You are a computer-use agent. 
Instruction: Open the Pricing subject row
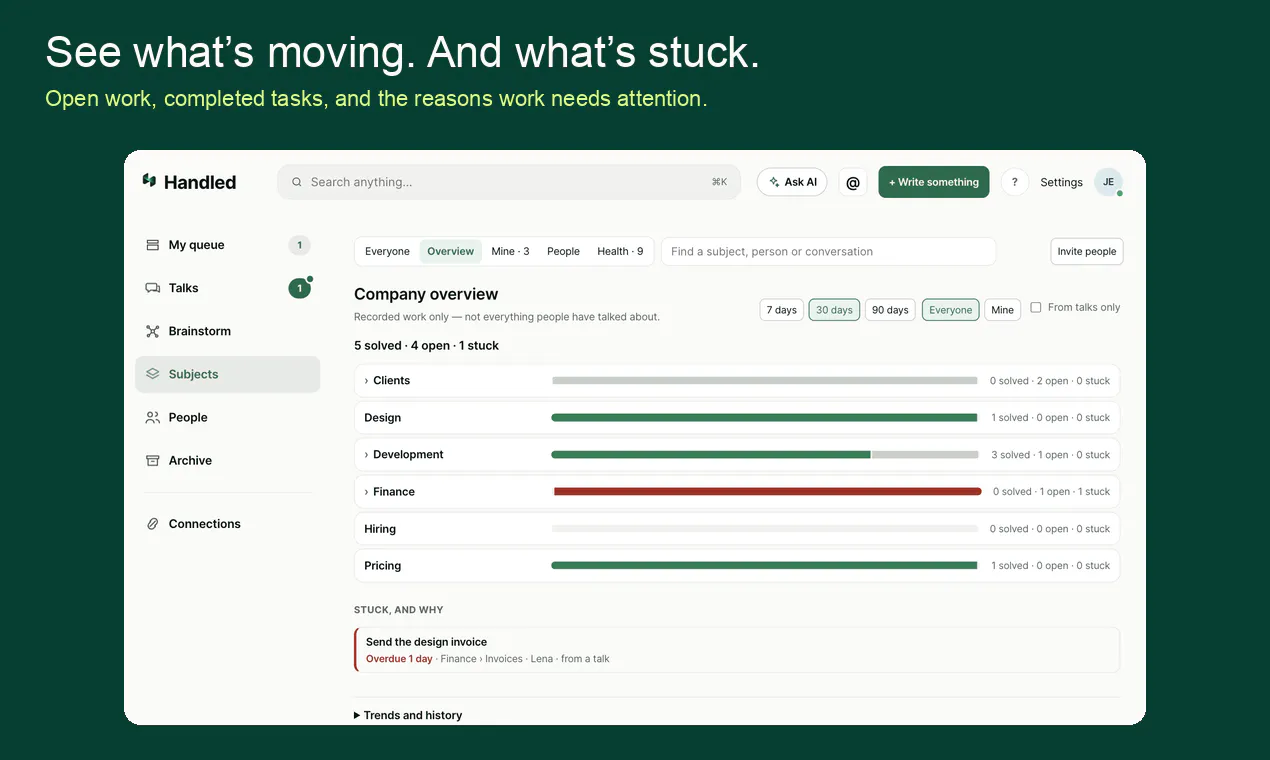(x=737, y=566)
